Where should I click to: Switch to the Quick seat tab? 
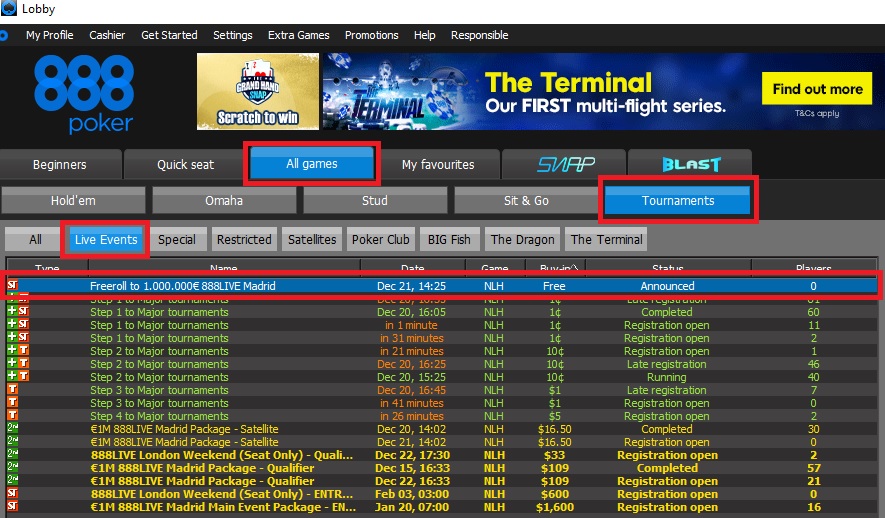(x=185, y=165)
